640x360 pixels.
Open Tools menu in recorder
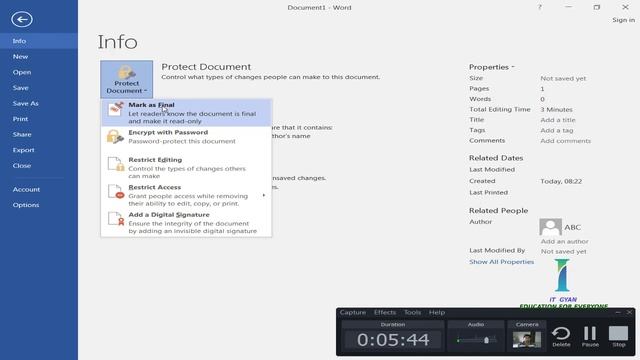point(412,312)
